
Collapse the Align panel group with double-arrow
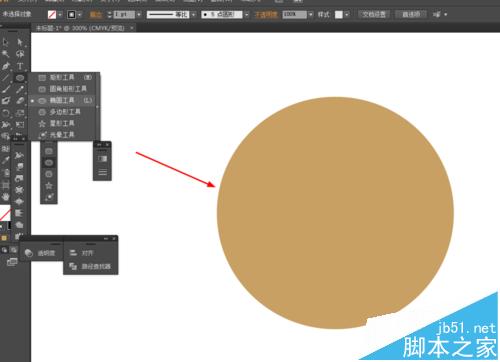coord(106,239)
